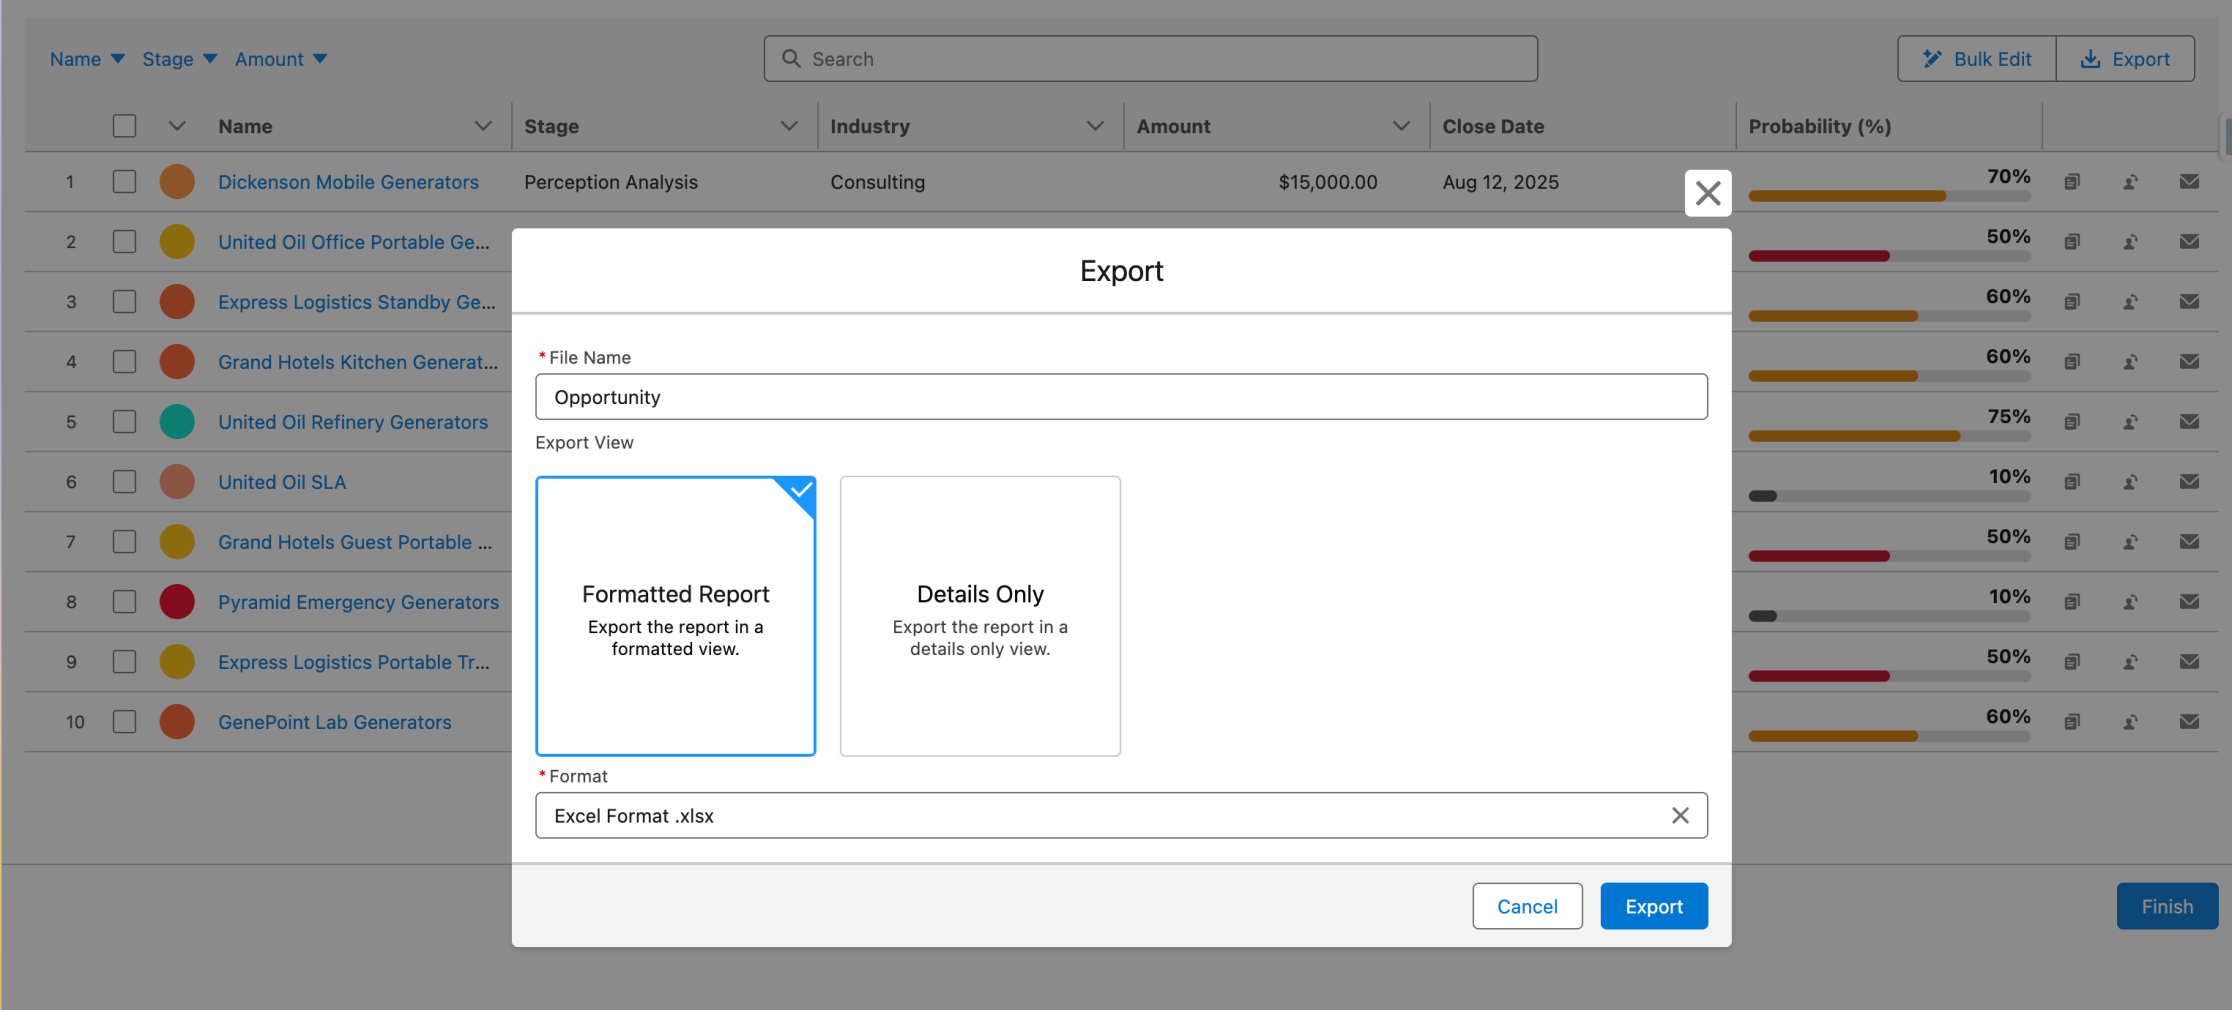The width and height of the screenshot is (2232, 1010).
Task: Click the Search input field
Action: [x=1151, y=59]
